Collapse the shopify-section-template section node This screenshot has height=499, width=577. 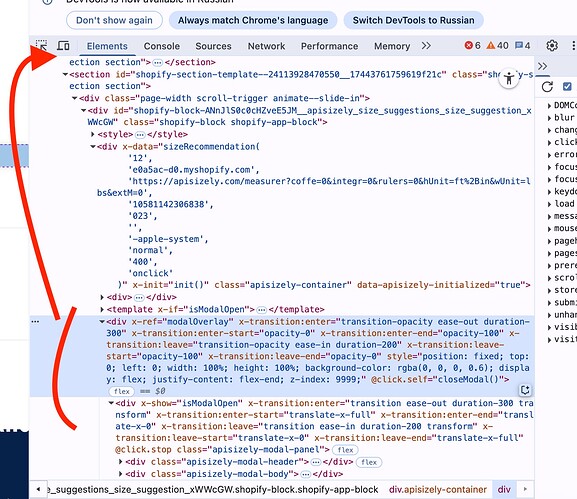coord(65,74)
